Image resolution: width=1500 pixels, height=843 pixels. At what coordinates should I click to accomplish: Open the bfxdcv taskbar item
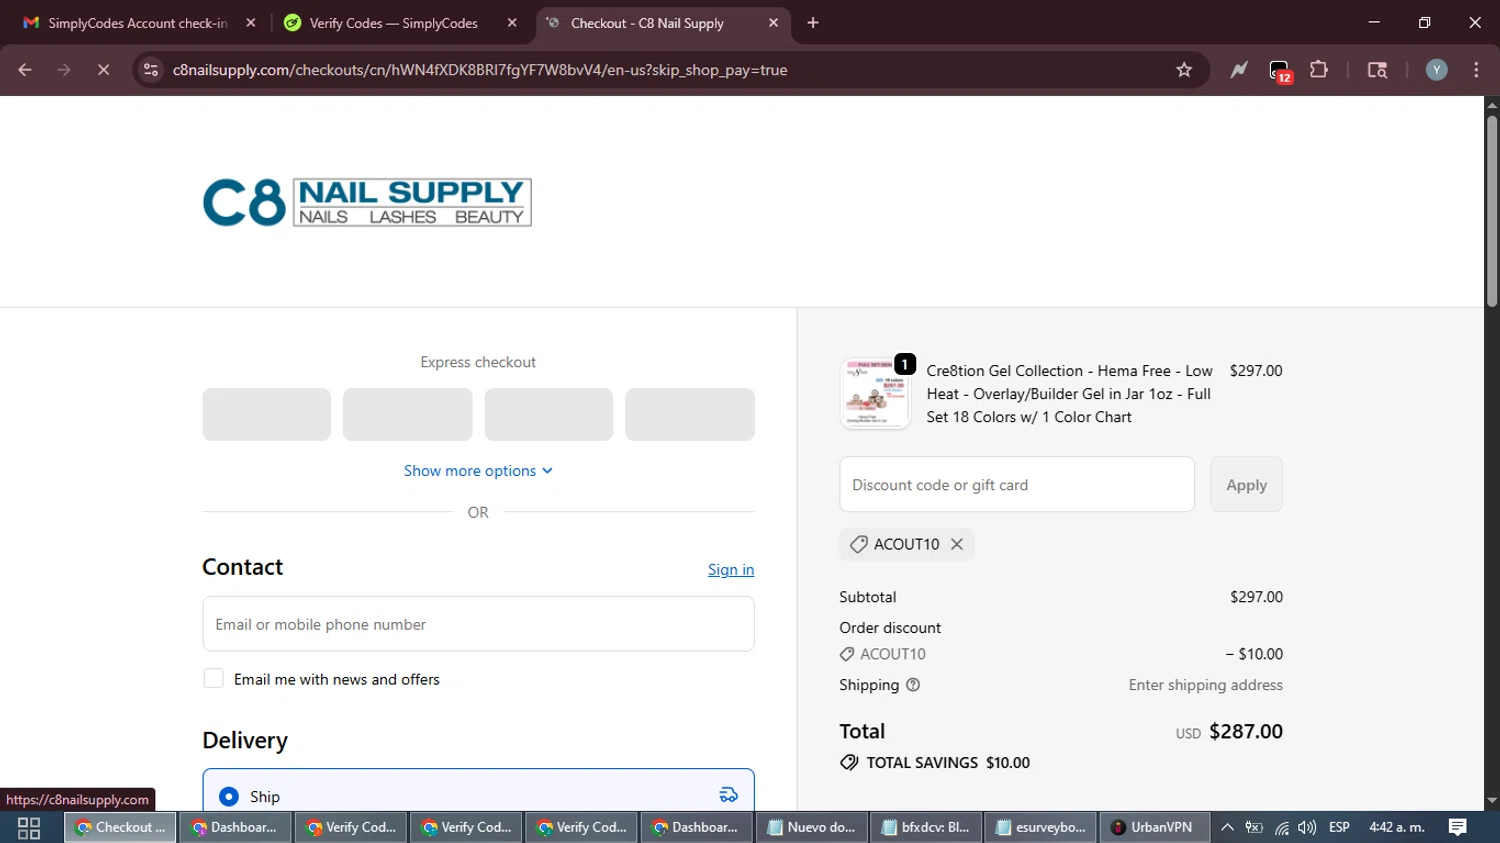(927, 828)
